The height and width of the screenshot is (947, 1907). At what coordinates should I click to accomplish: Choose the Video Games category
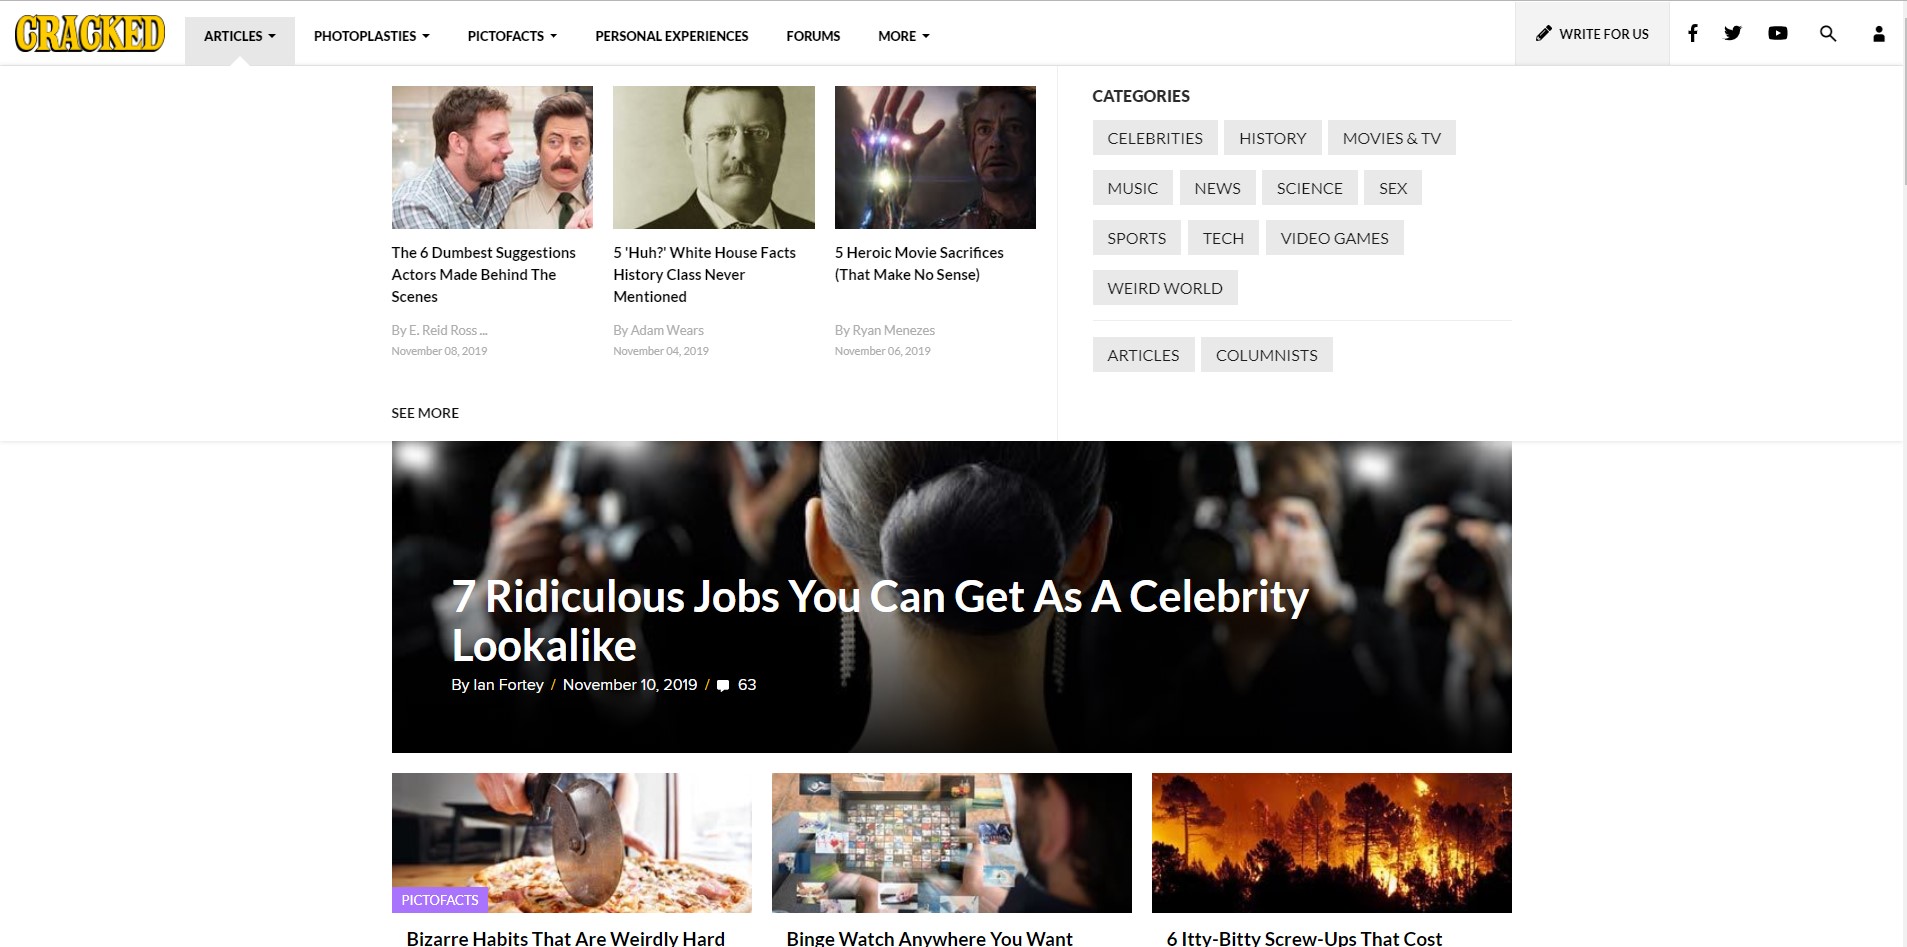pyautogui.click(x=1334, y=238)
